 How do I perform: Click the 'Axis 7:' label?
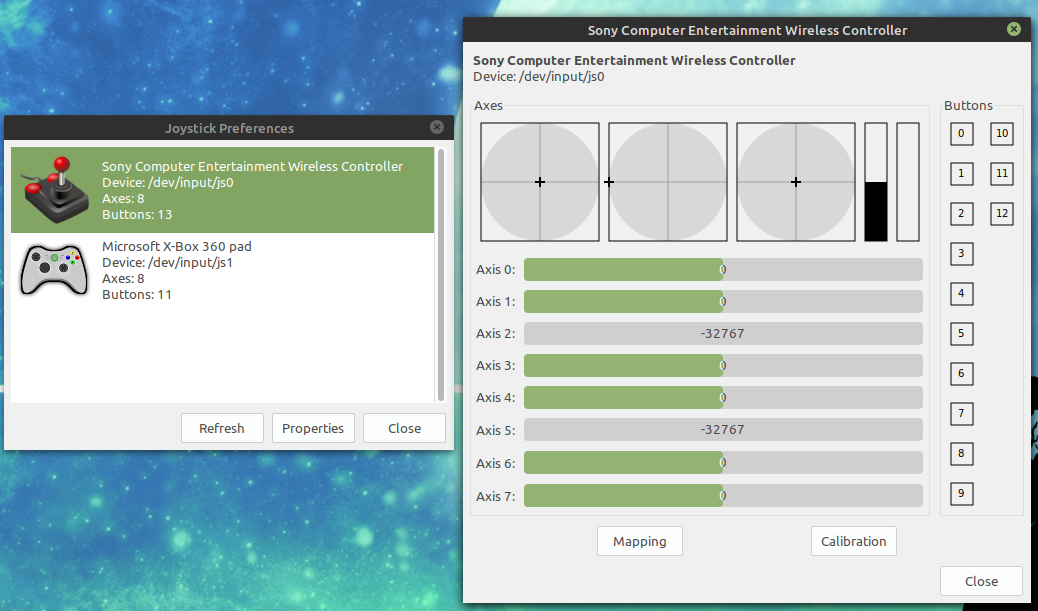495,496
